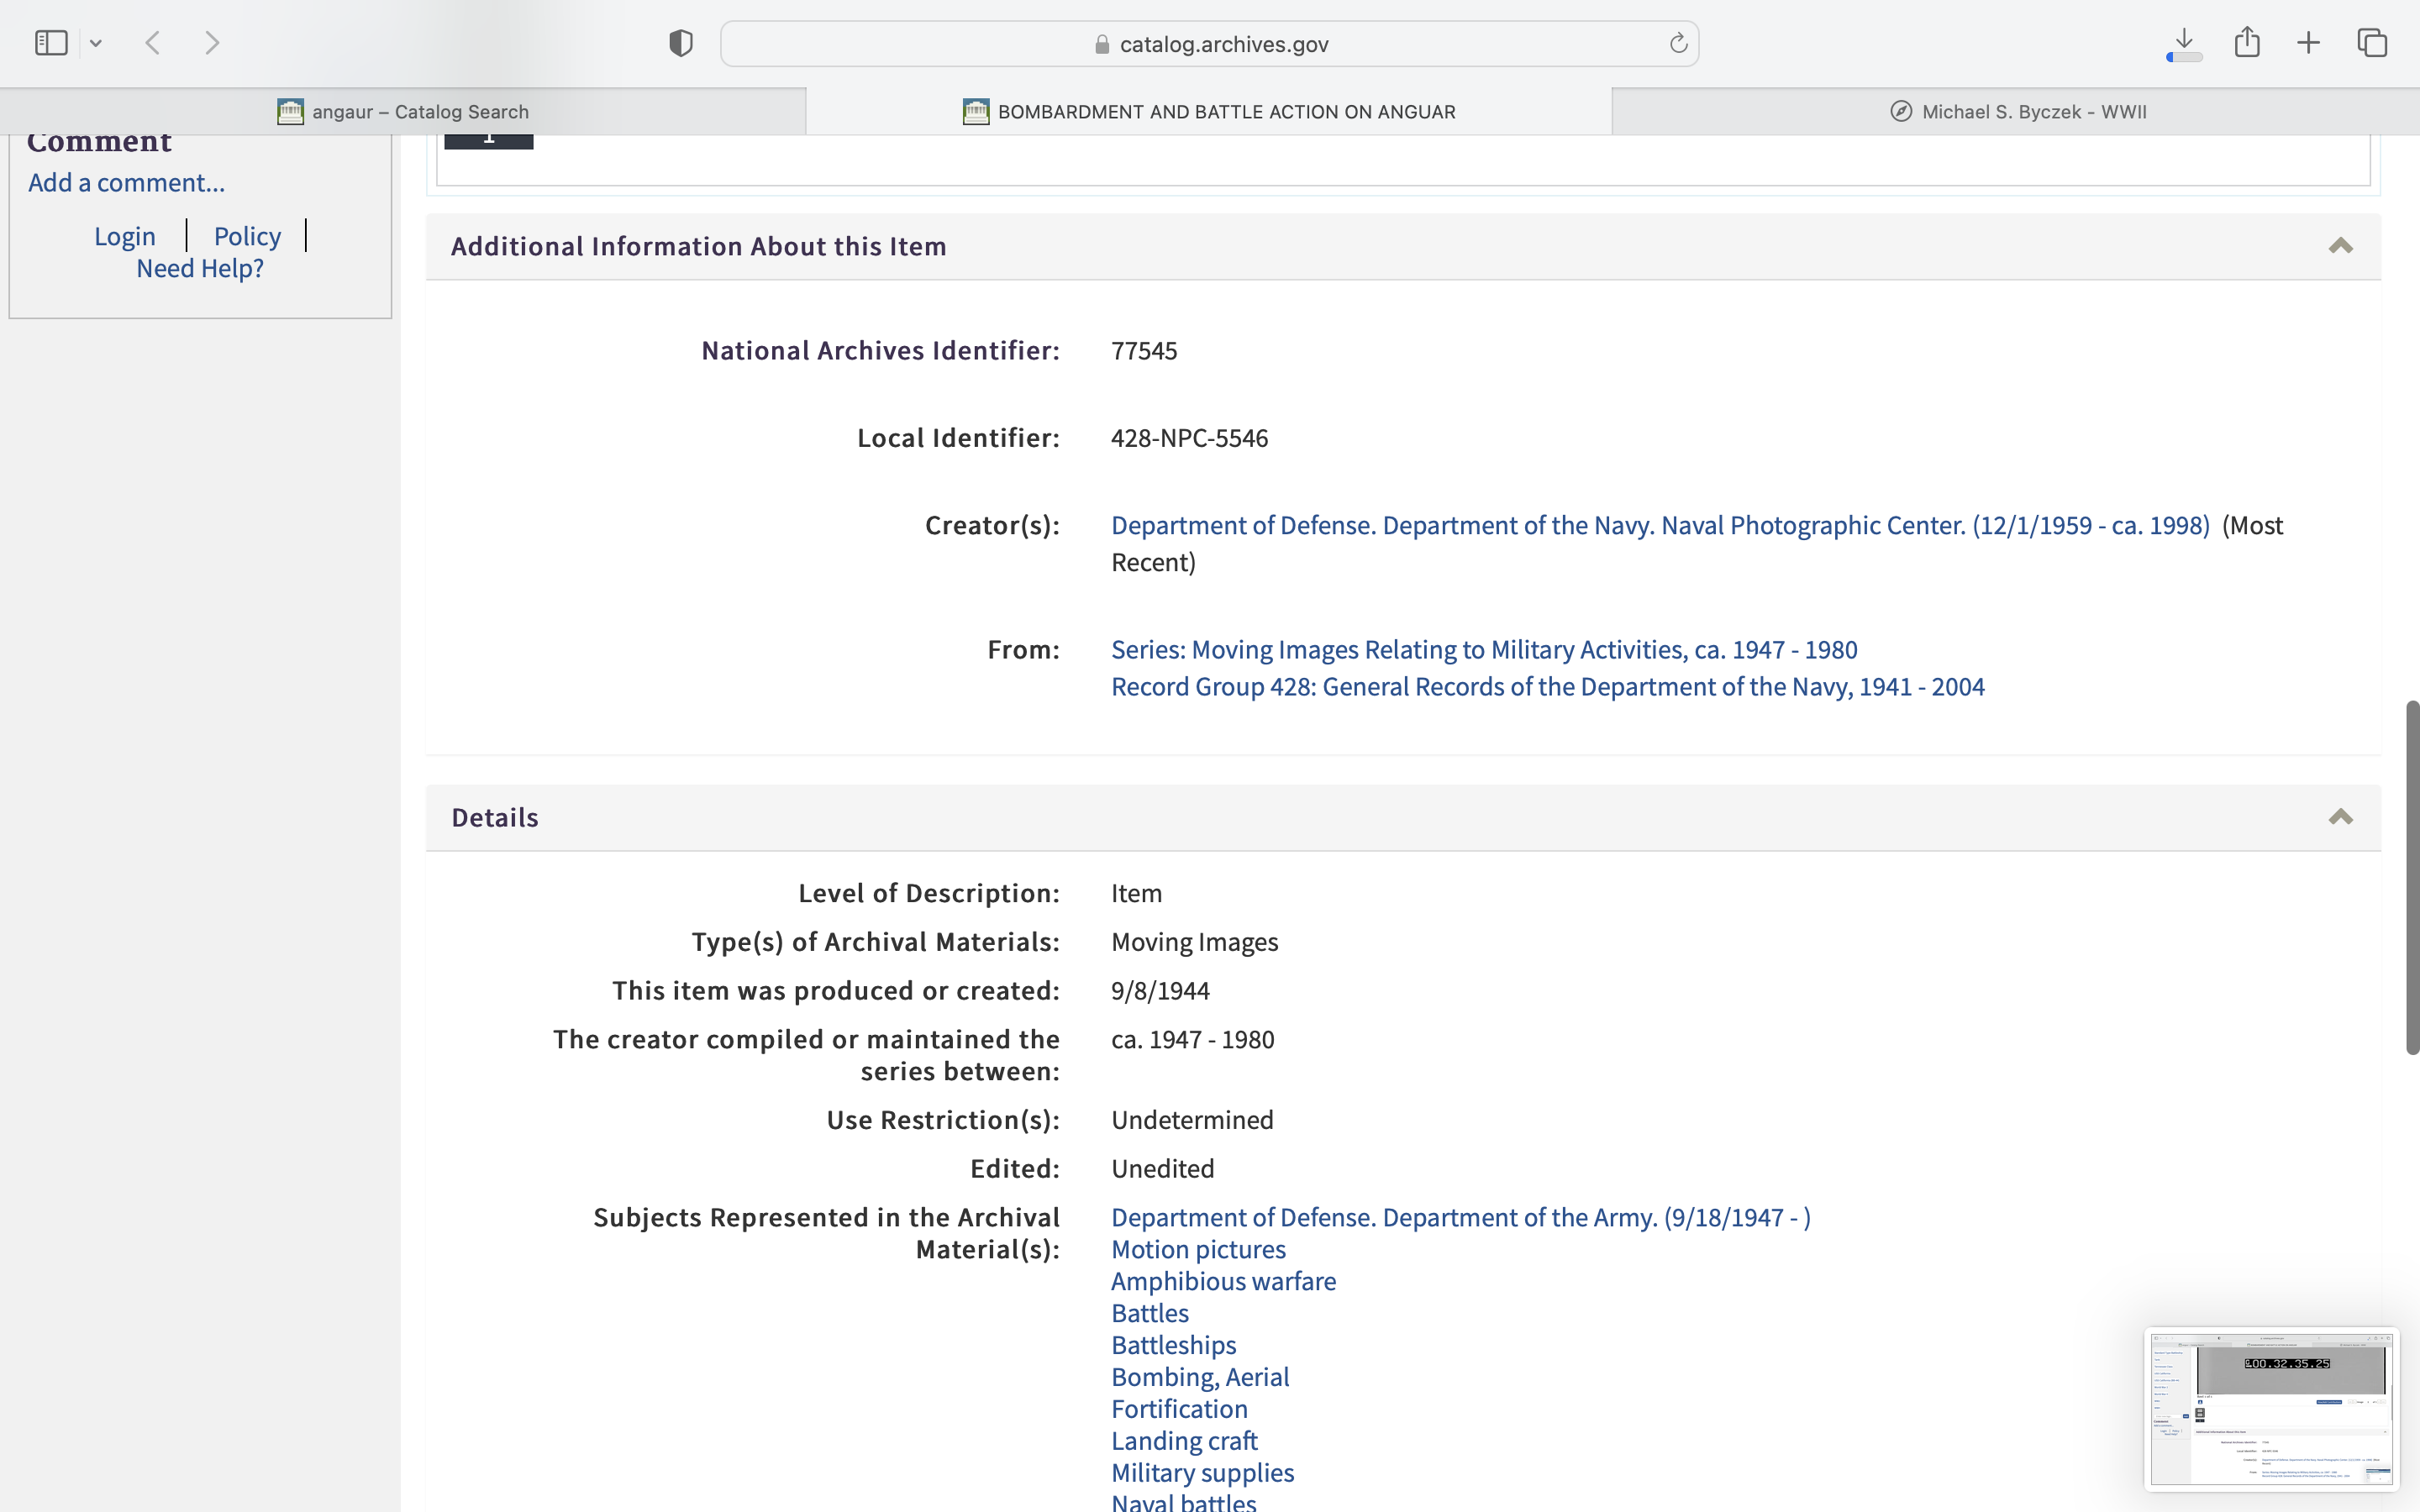Screen dimensions: 2420x1512
Task: Collapse the Additional Information About this Item section
Action: pyautogui.click(x=2340, y=246)
